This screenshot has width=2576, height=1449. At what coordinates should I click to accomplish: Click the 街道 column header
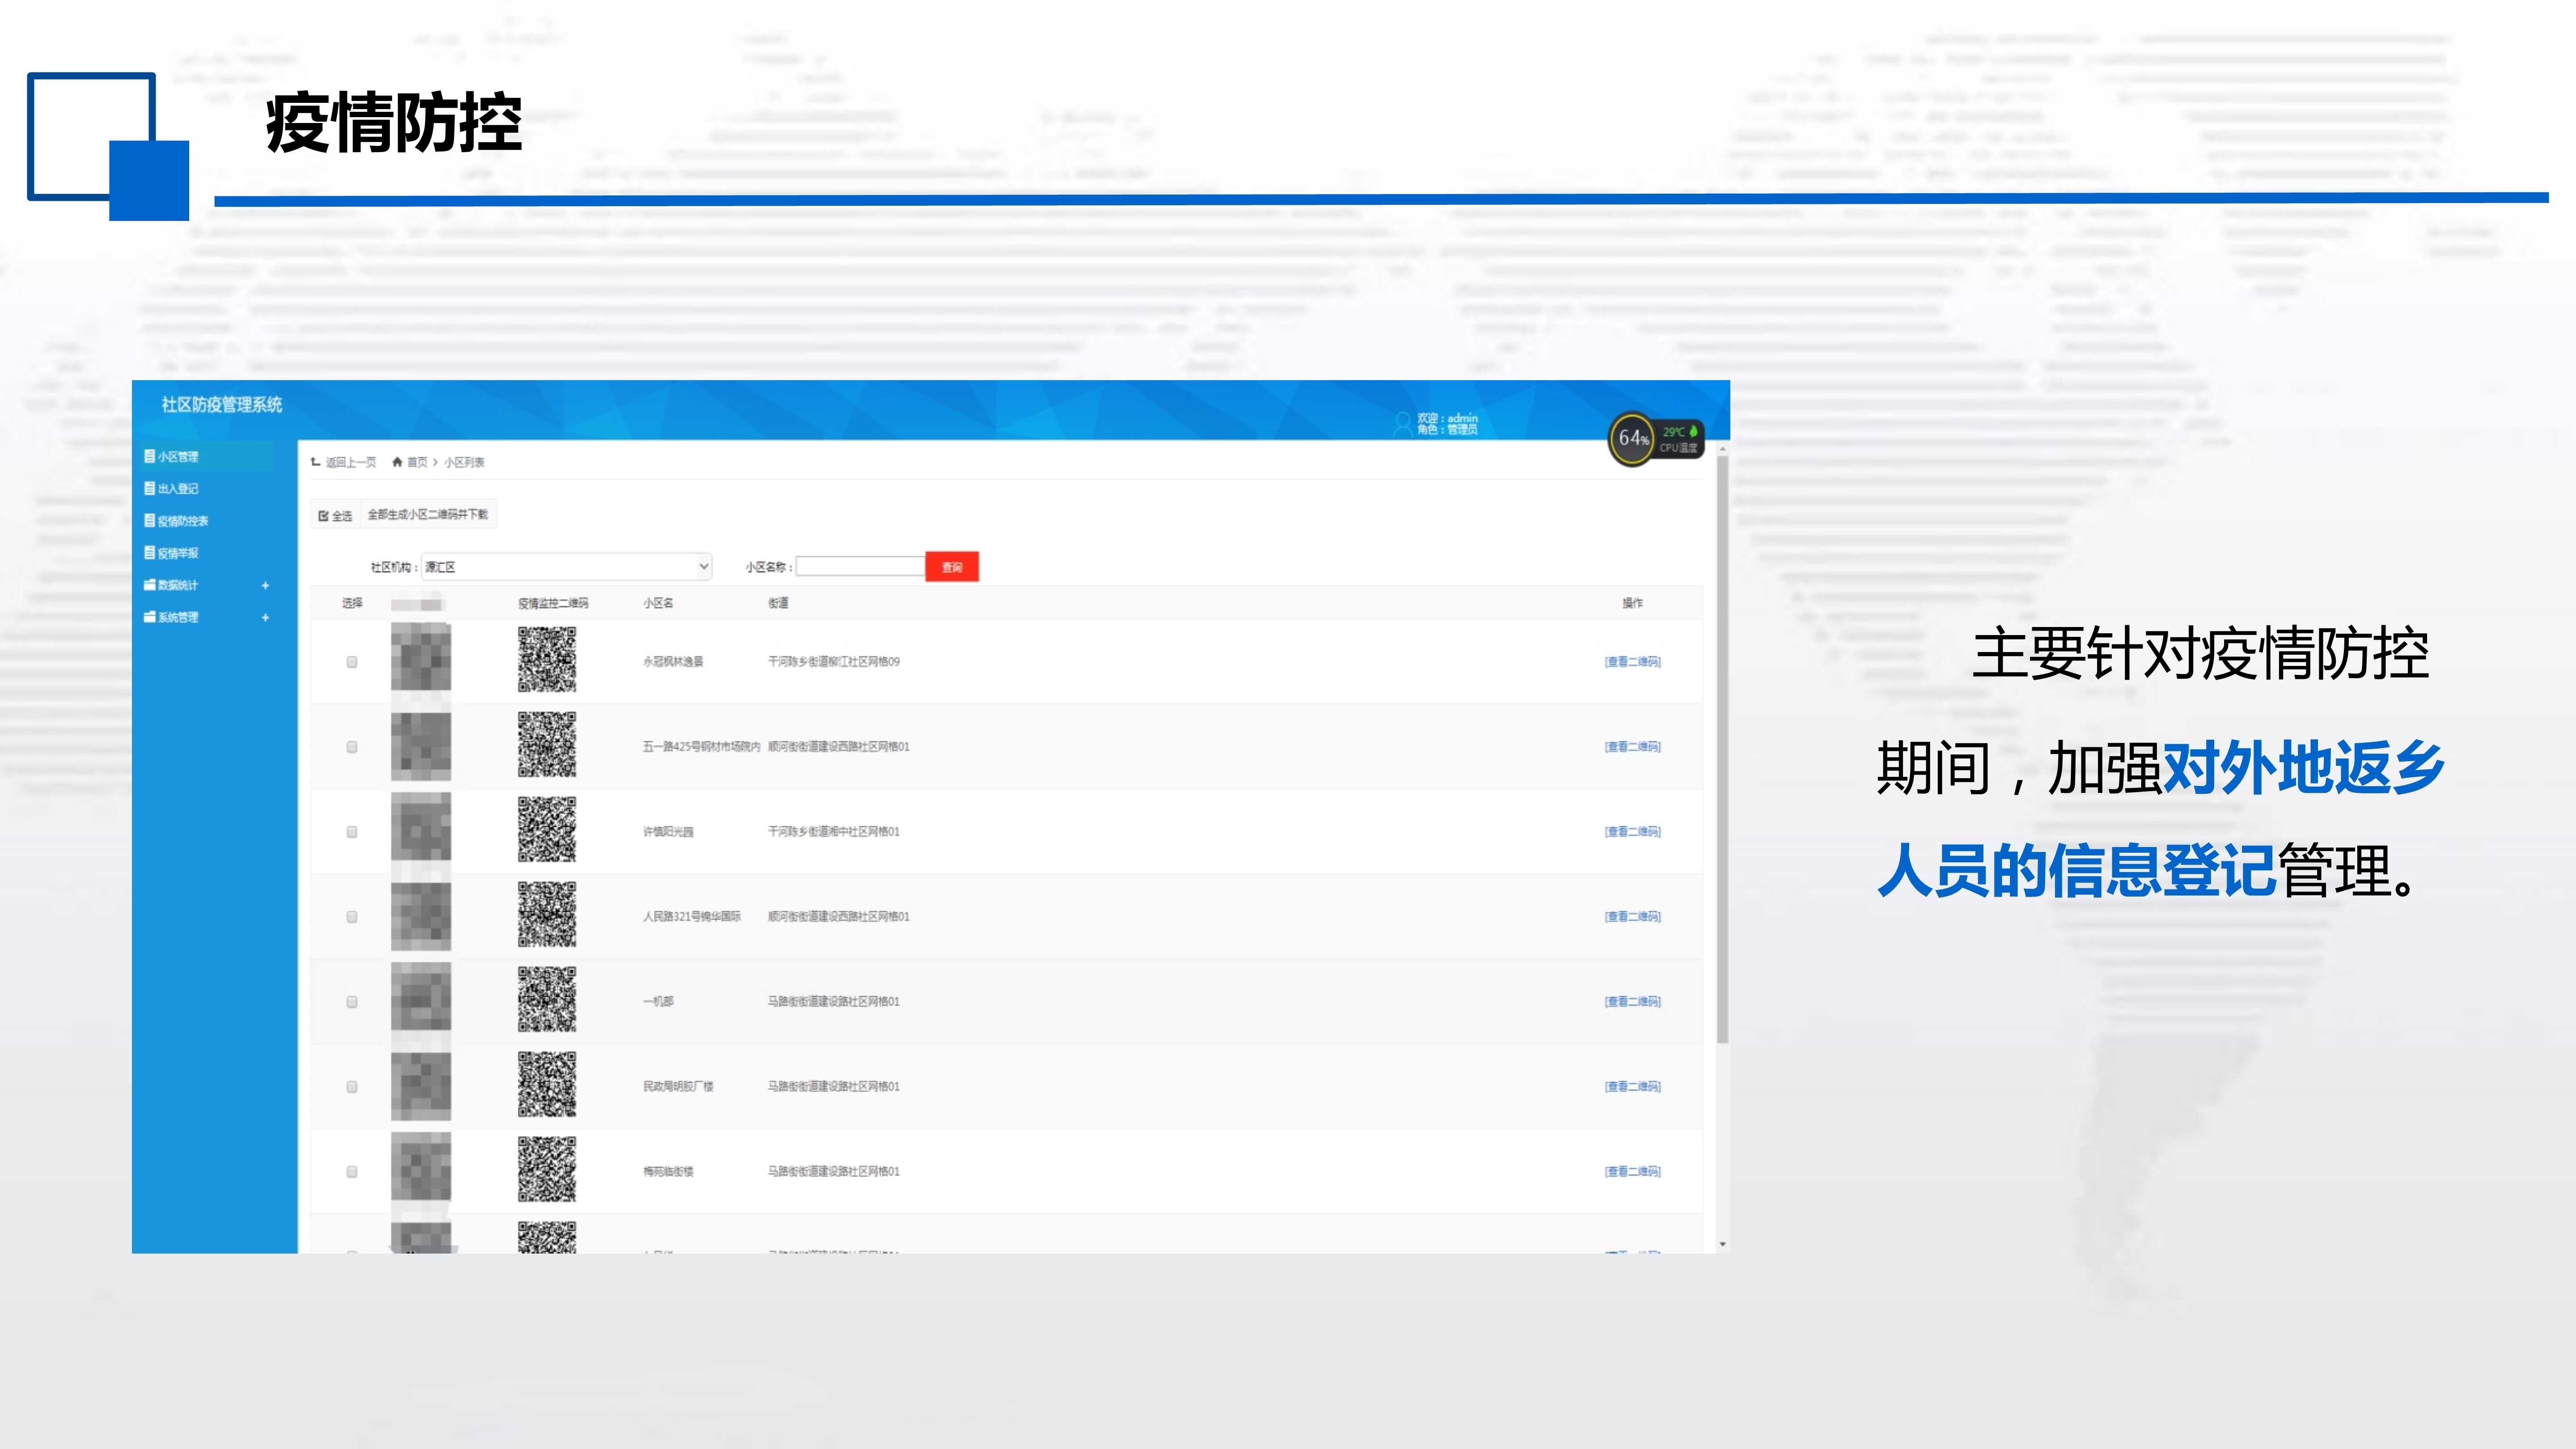pyautogui.click(x=778, y=603)
